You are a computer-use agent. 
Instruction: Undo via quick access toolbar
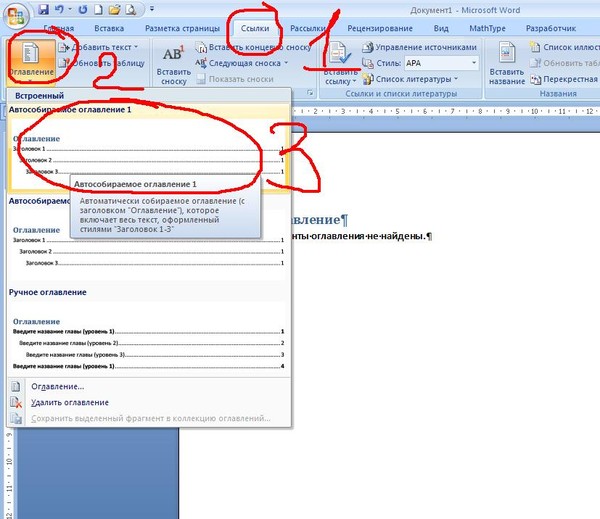pyautogui.click(x=59, y=10)
